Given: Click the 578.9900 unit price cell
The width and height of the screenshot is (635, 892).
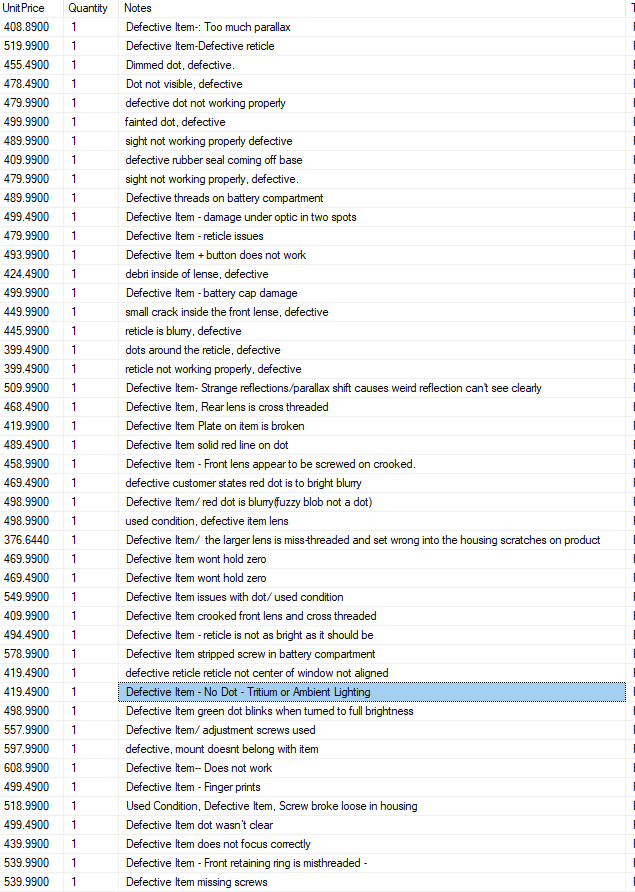Looking at the screenshot, I should [31, 654].
